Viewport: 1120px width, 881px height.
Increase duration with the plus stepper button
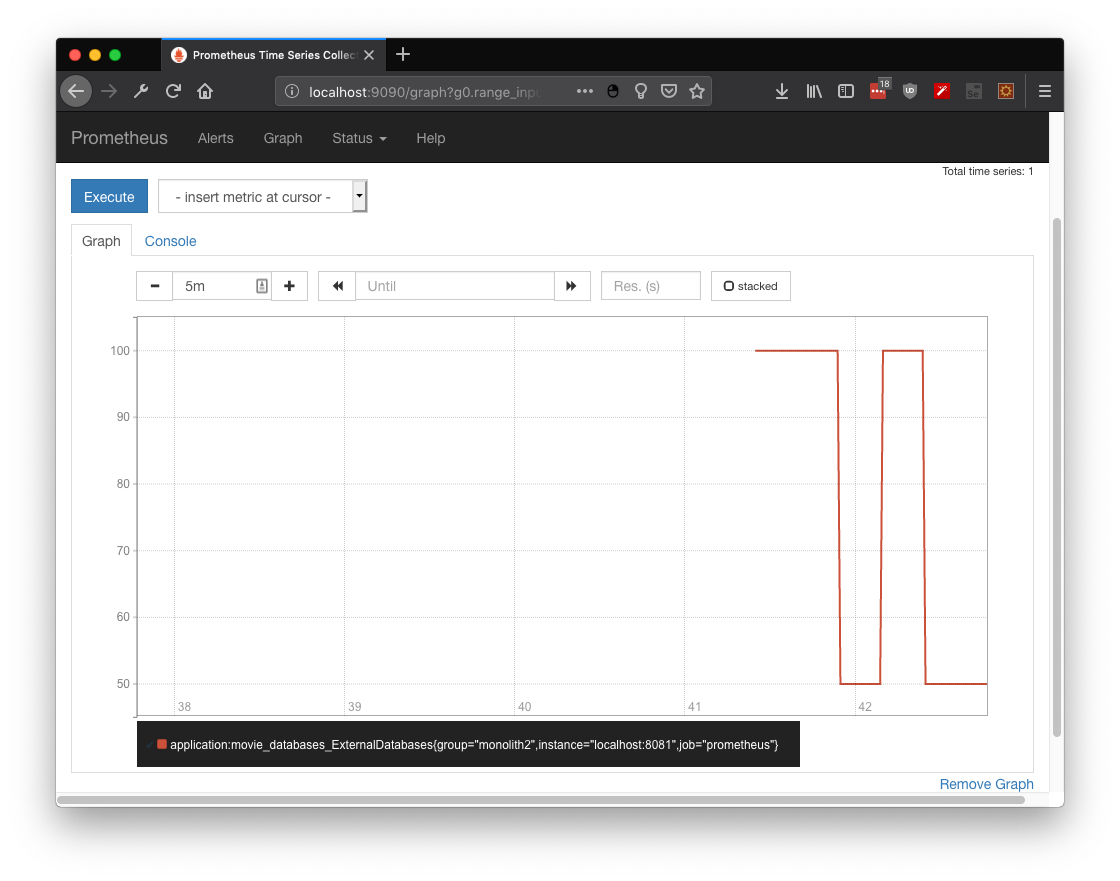[x=289, y=286]
